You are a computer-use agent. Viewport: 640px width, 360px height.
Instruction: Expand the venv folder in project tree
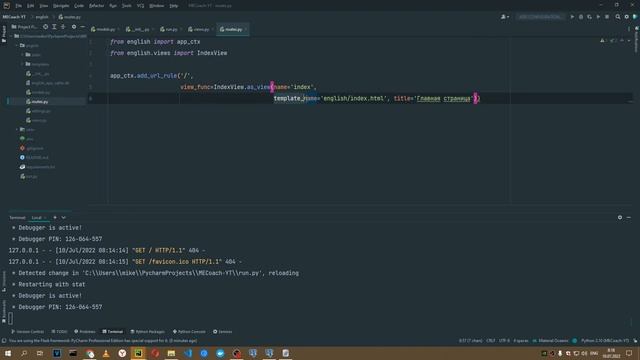pos(17,129)
